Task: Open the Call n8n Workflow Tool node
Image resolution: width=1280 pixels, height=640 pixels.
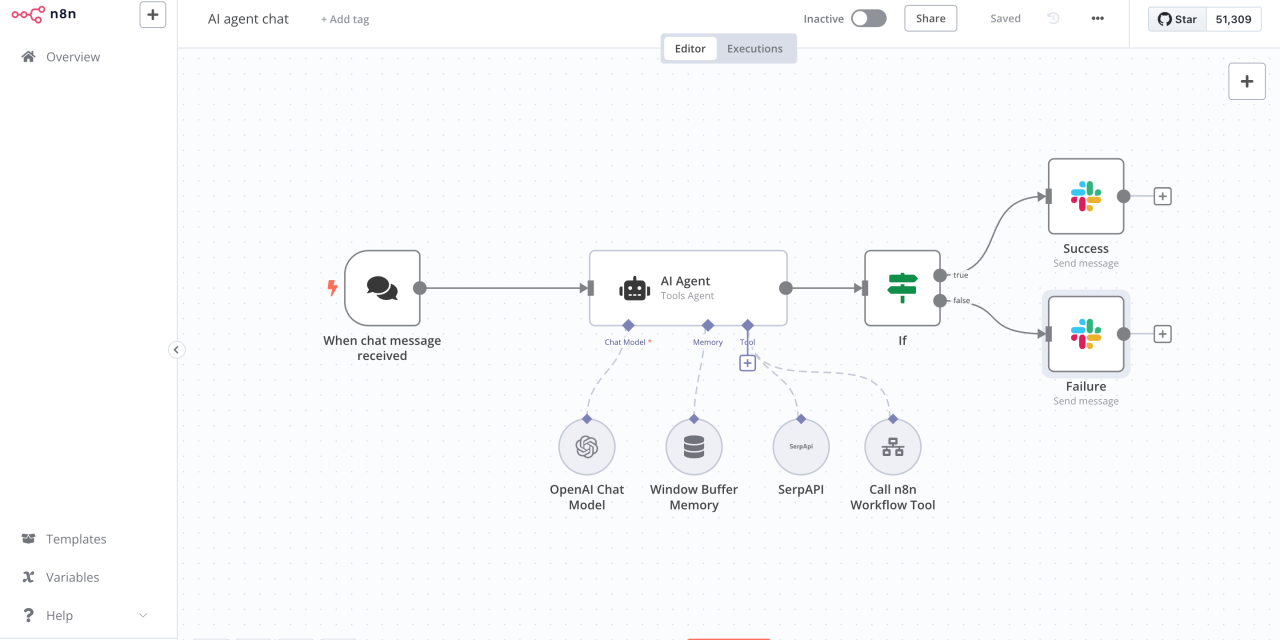Action: 892,446
